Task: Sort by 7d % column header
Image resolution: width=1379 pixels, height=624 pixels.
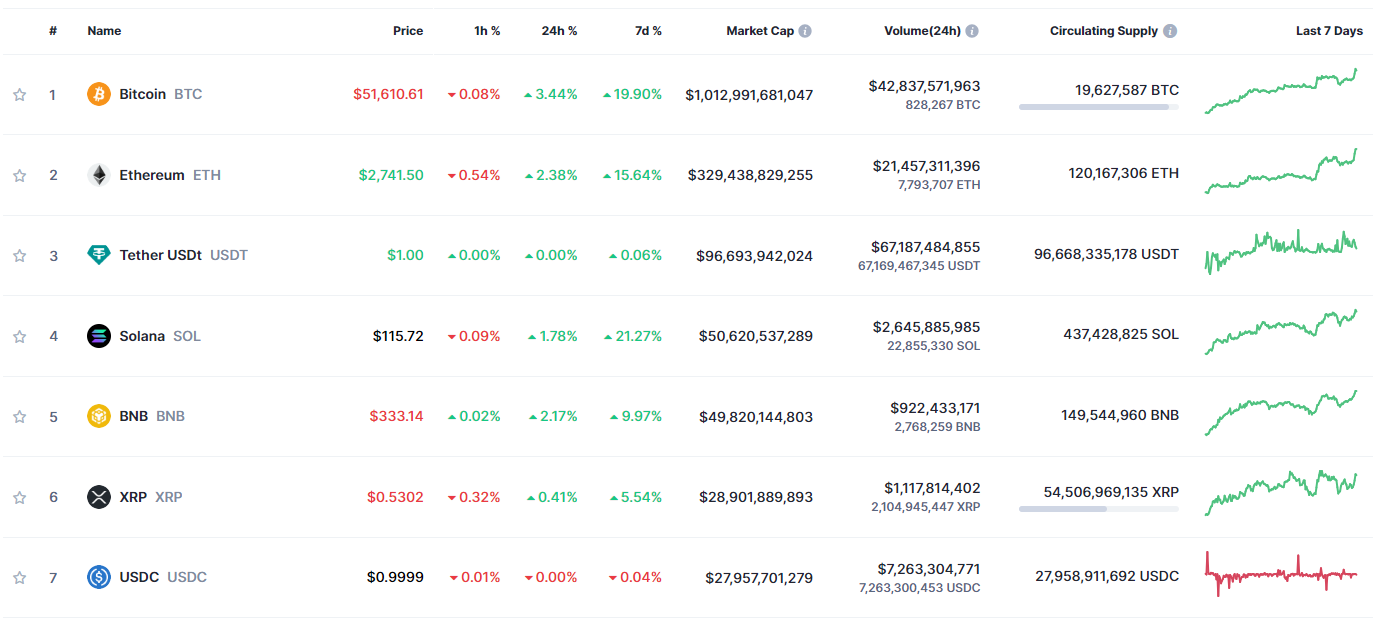Action: 648,31
